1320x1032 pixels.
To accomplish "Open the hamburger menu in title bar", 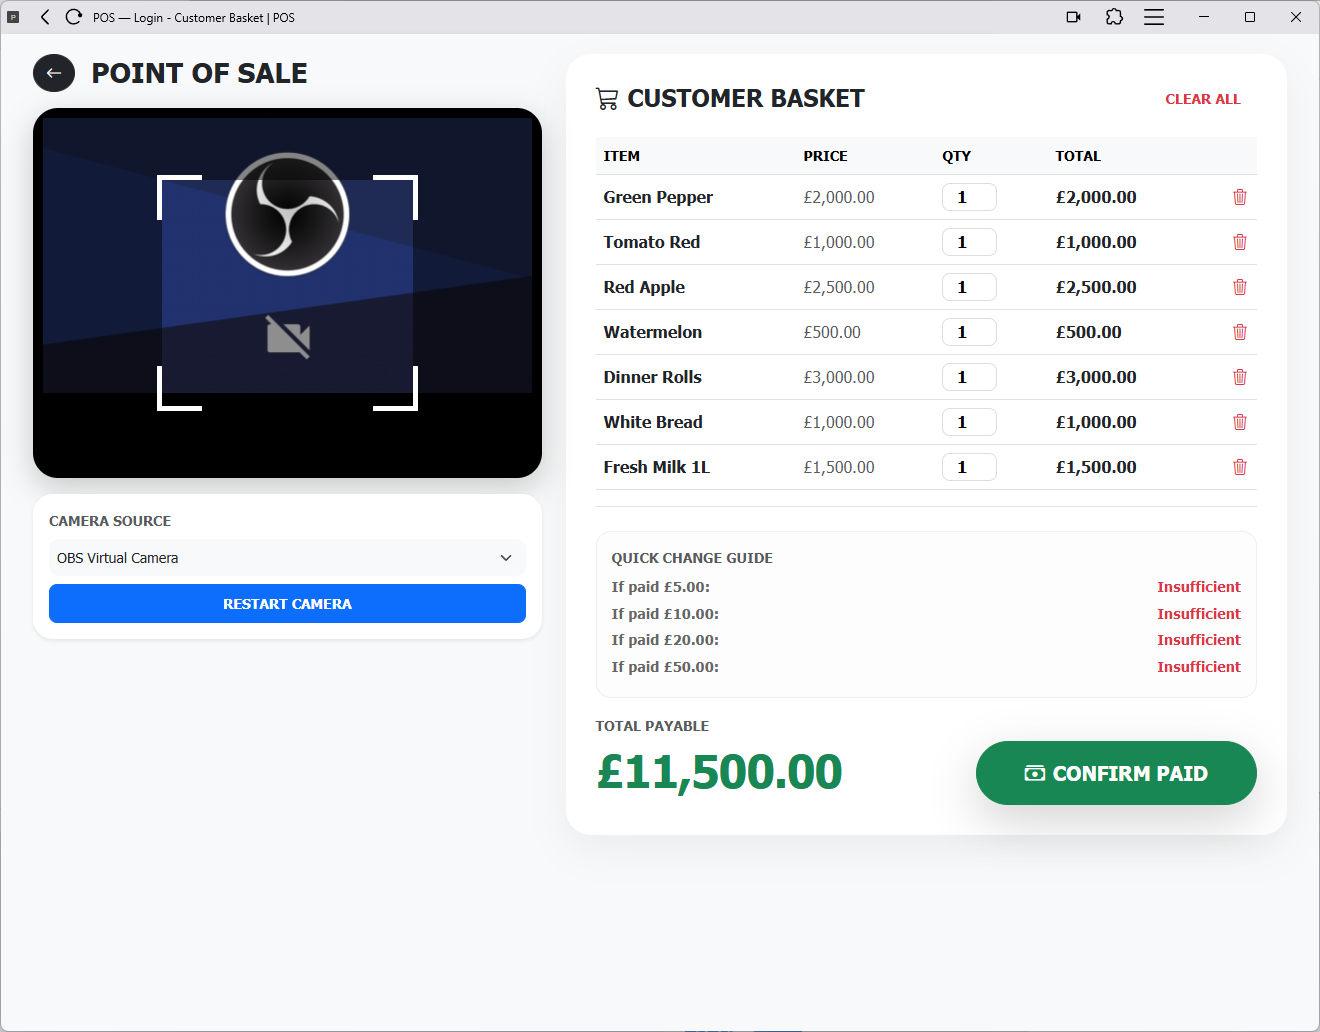I will (x=1154, y=17).
